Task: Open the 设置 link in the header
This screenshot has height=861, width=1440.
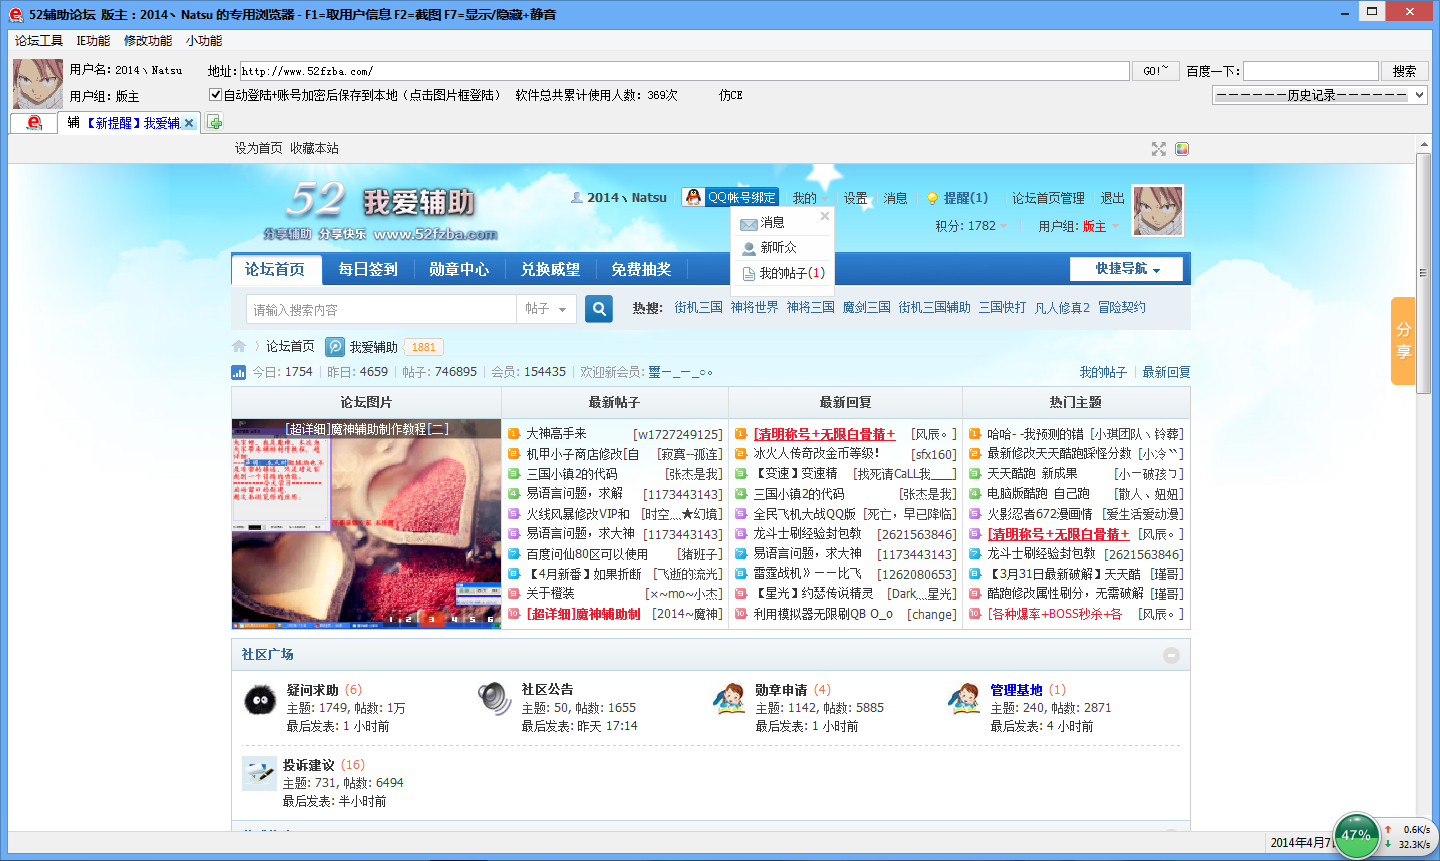Action: 855,198
